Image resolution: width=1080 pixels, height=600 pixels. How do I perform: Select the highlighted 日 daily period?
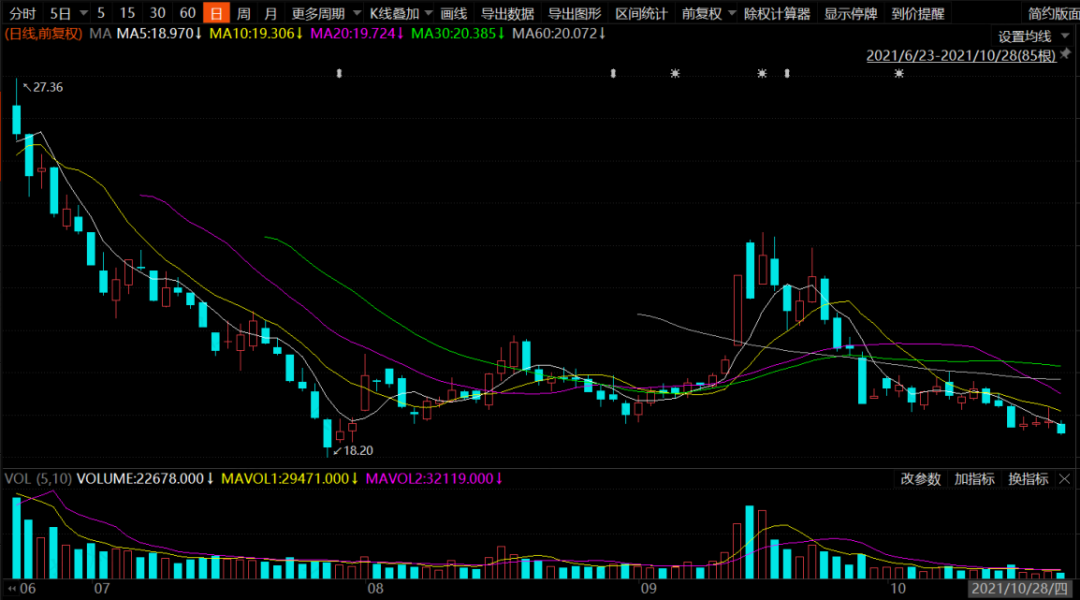coord(216,13)
